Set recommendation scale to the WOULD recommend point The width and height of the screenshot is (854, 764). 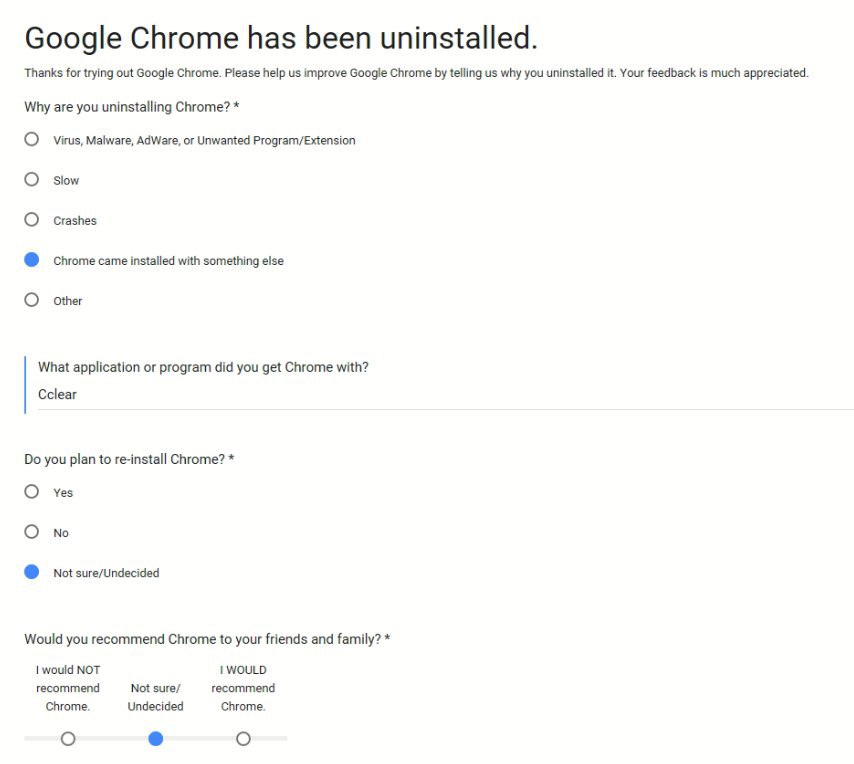pos(243,739)
